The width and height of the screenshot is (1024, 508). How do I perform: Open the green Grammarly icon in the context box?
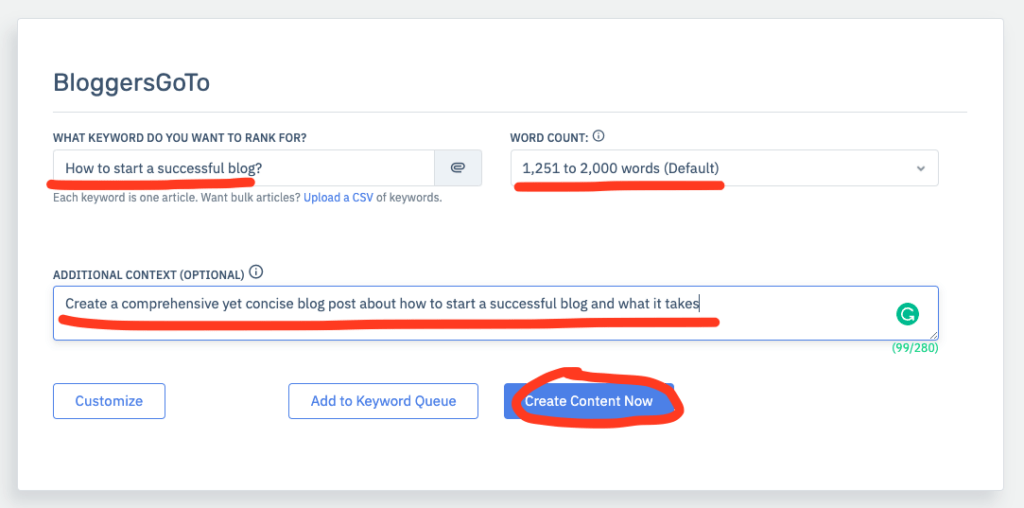coord(907,314)
